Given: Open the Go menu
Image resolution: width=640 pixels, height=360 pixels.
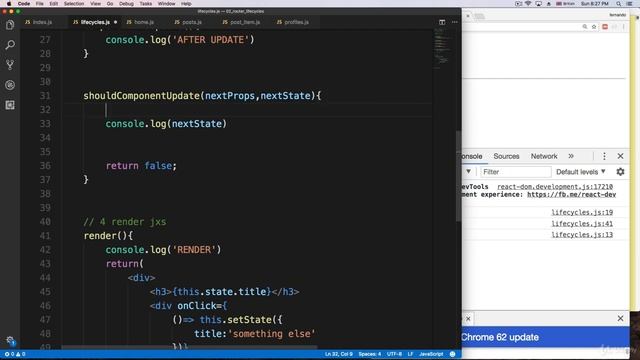Looking at the screenshot, I should (110, 4).
